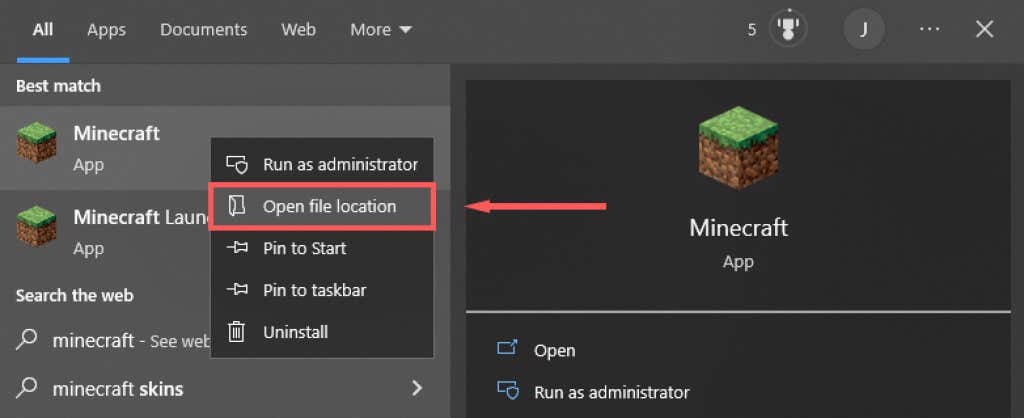This screenshot has height=418, width=1024.
Task: Click the trash icon beside Uninstall
Action: point(236,332)
